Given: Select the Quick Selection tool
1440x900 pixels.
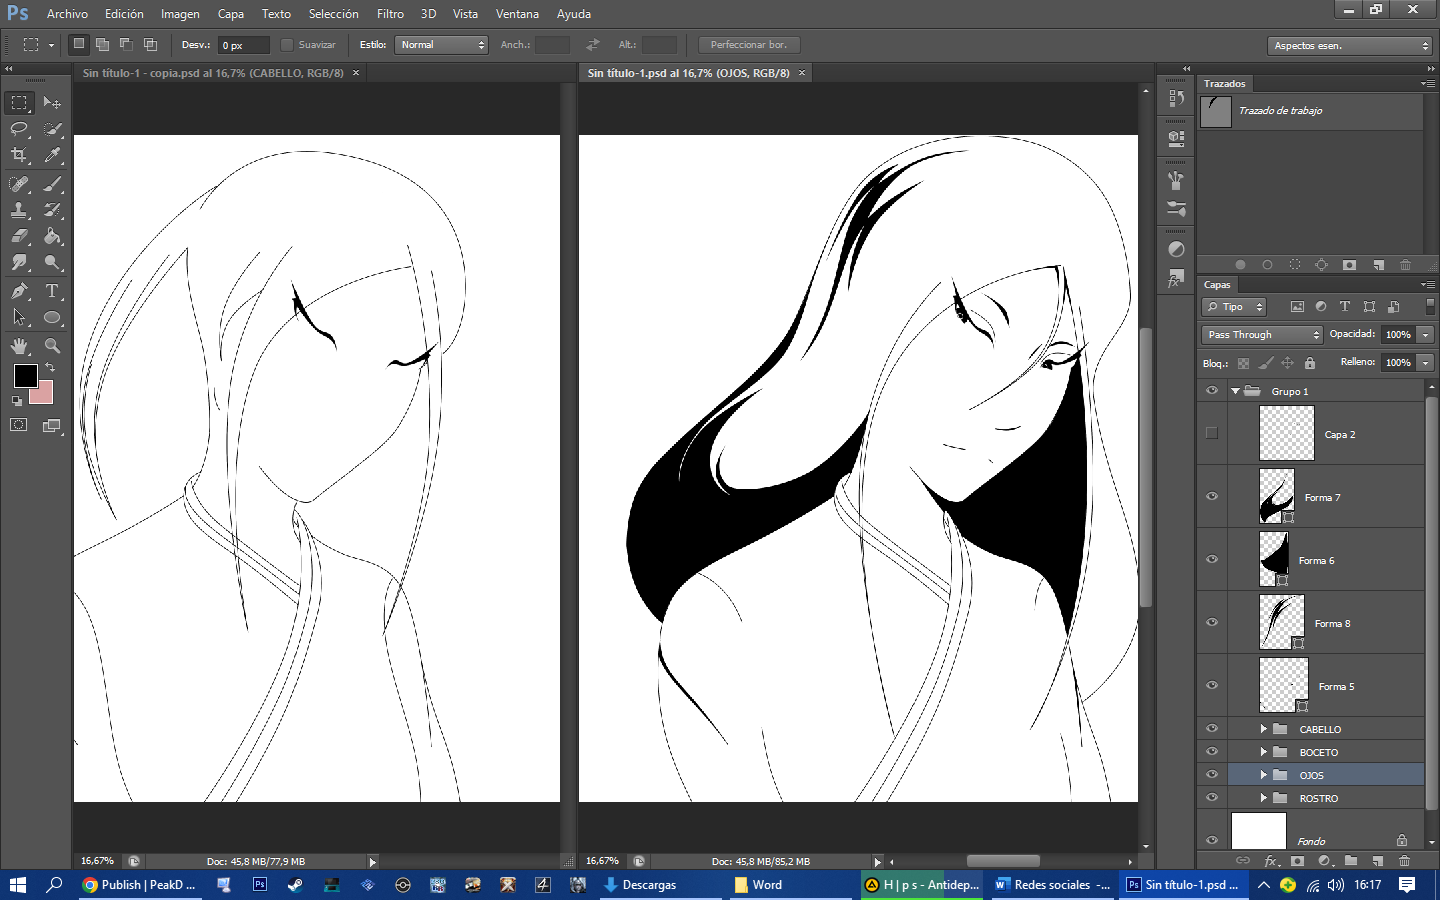Looking at the screenshot, I should 52,129.
